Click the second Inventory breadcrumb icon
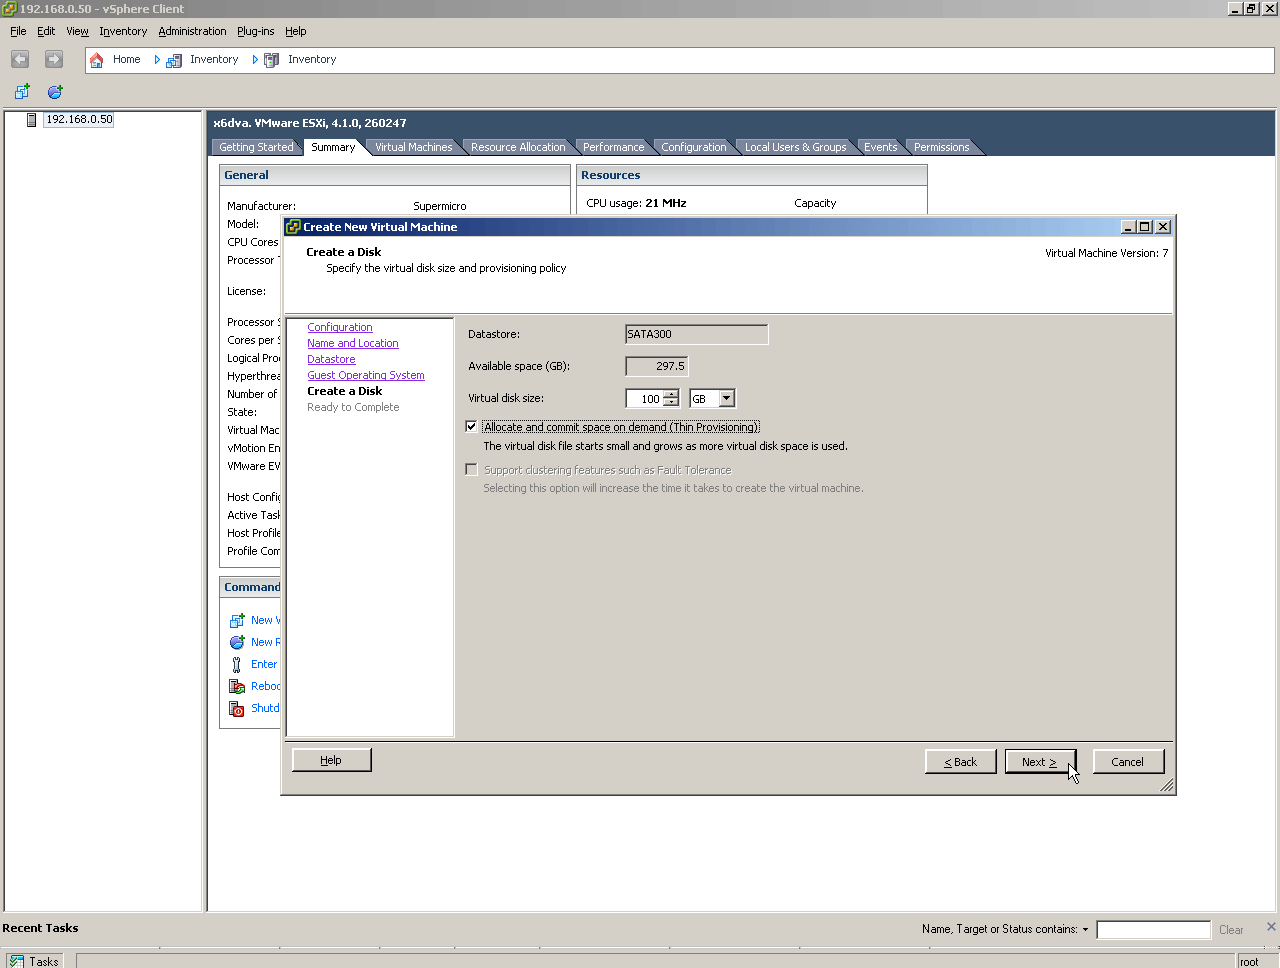 tap(271, 60)
